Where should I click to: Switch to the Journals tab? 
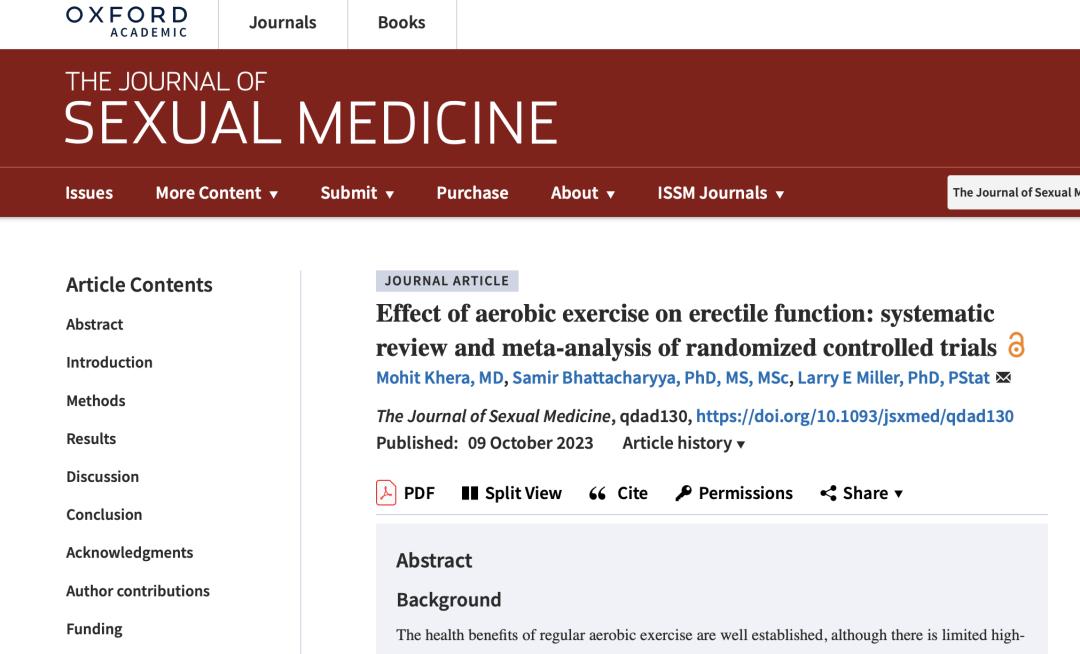282,23
